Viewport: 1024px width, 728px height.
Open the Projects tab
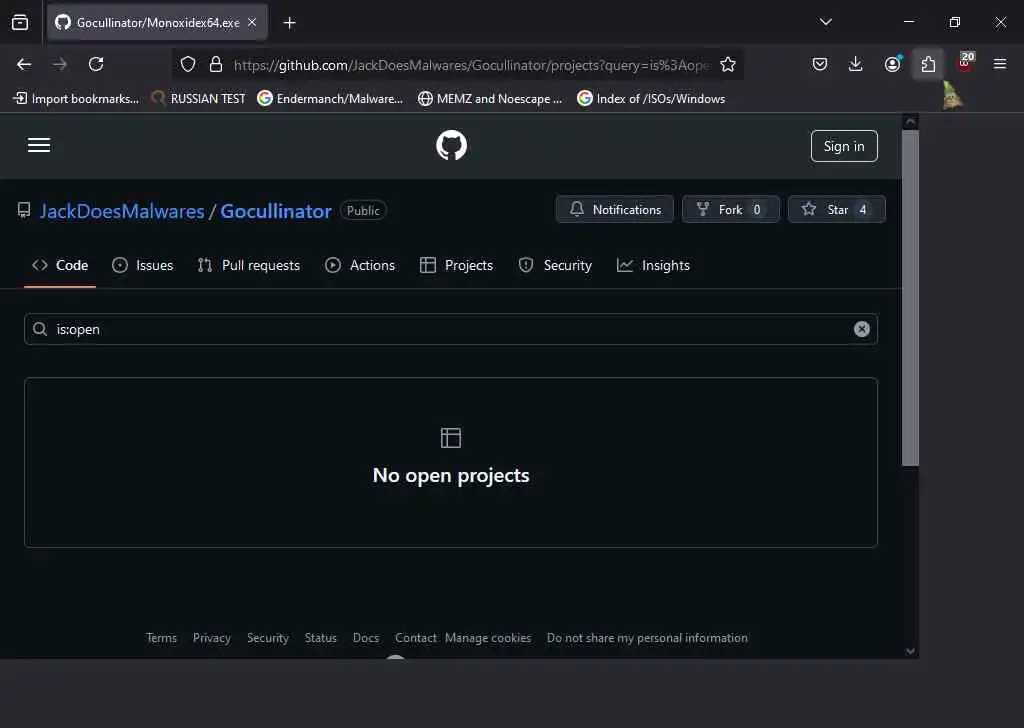456,265
